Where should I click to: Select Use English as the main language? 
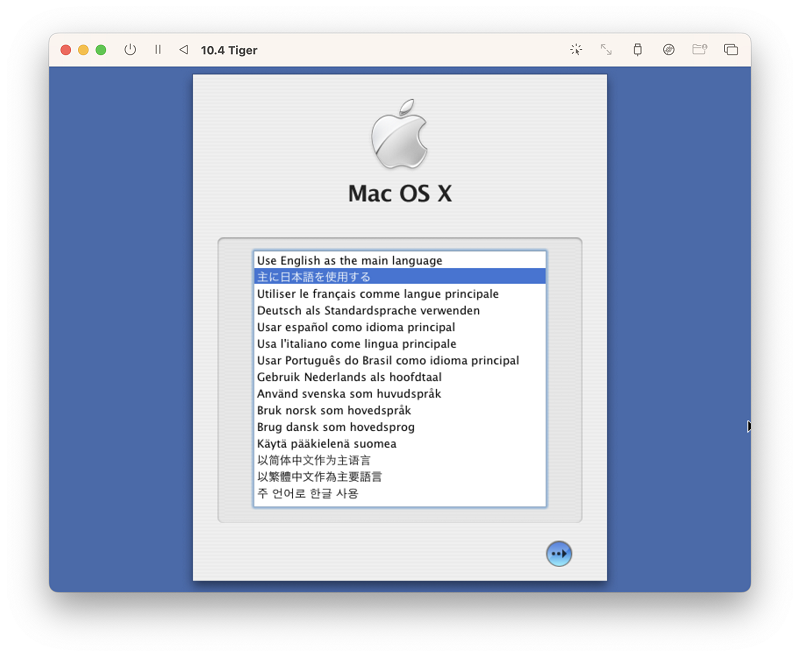399,260
